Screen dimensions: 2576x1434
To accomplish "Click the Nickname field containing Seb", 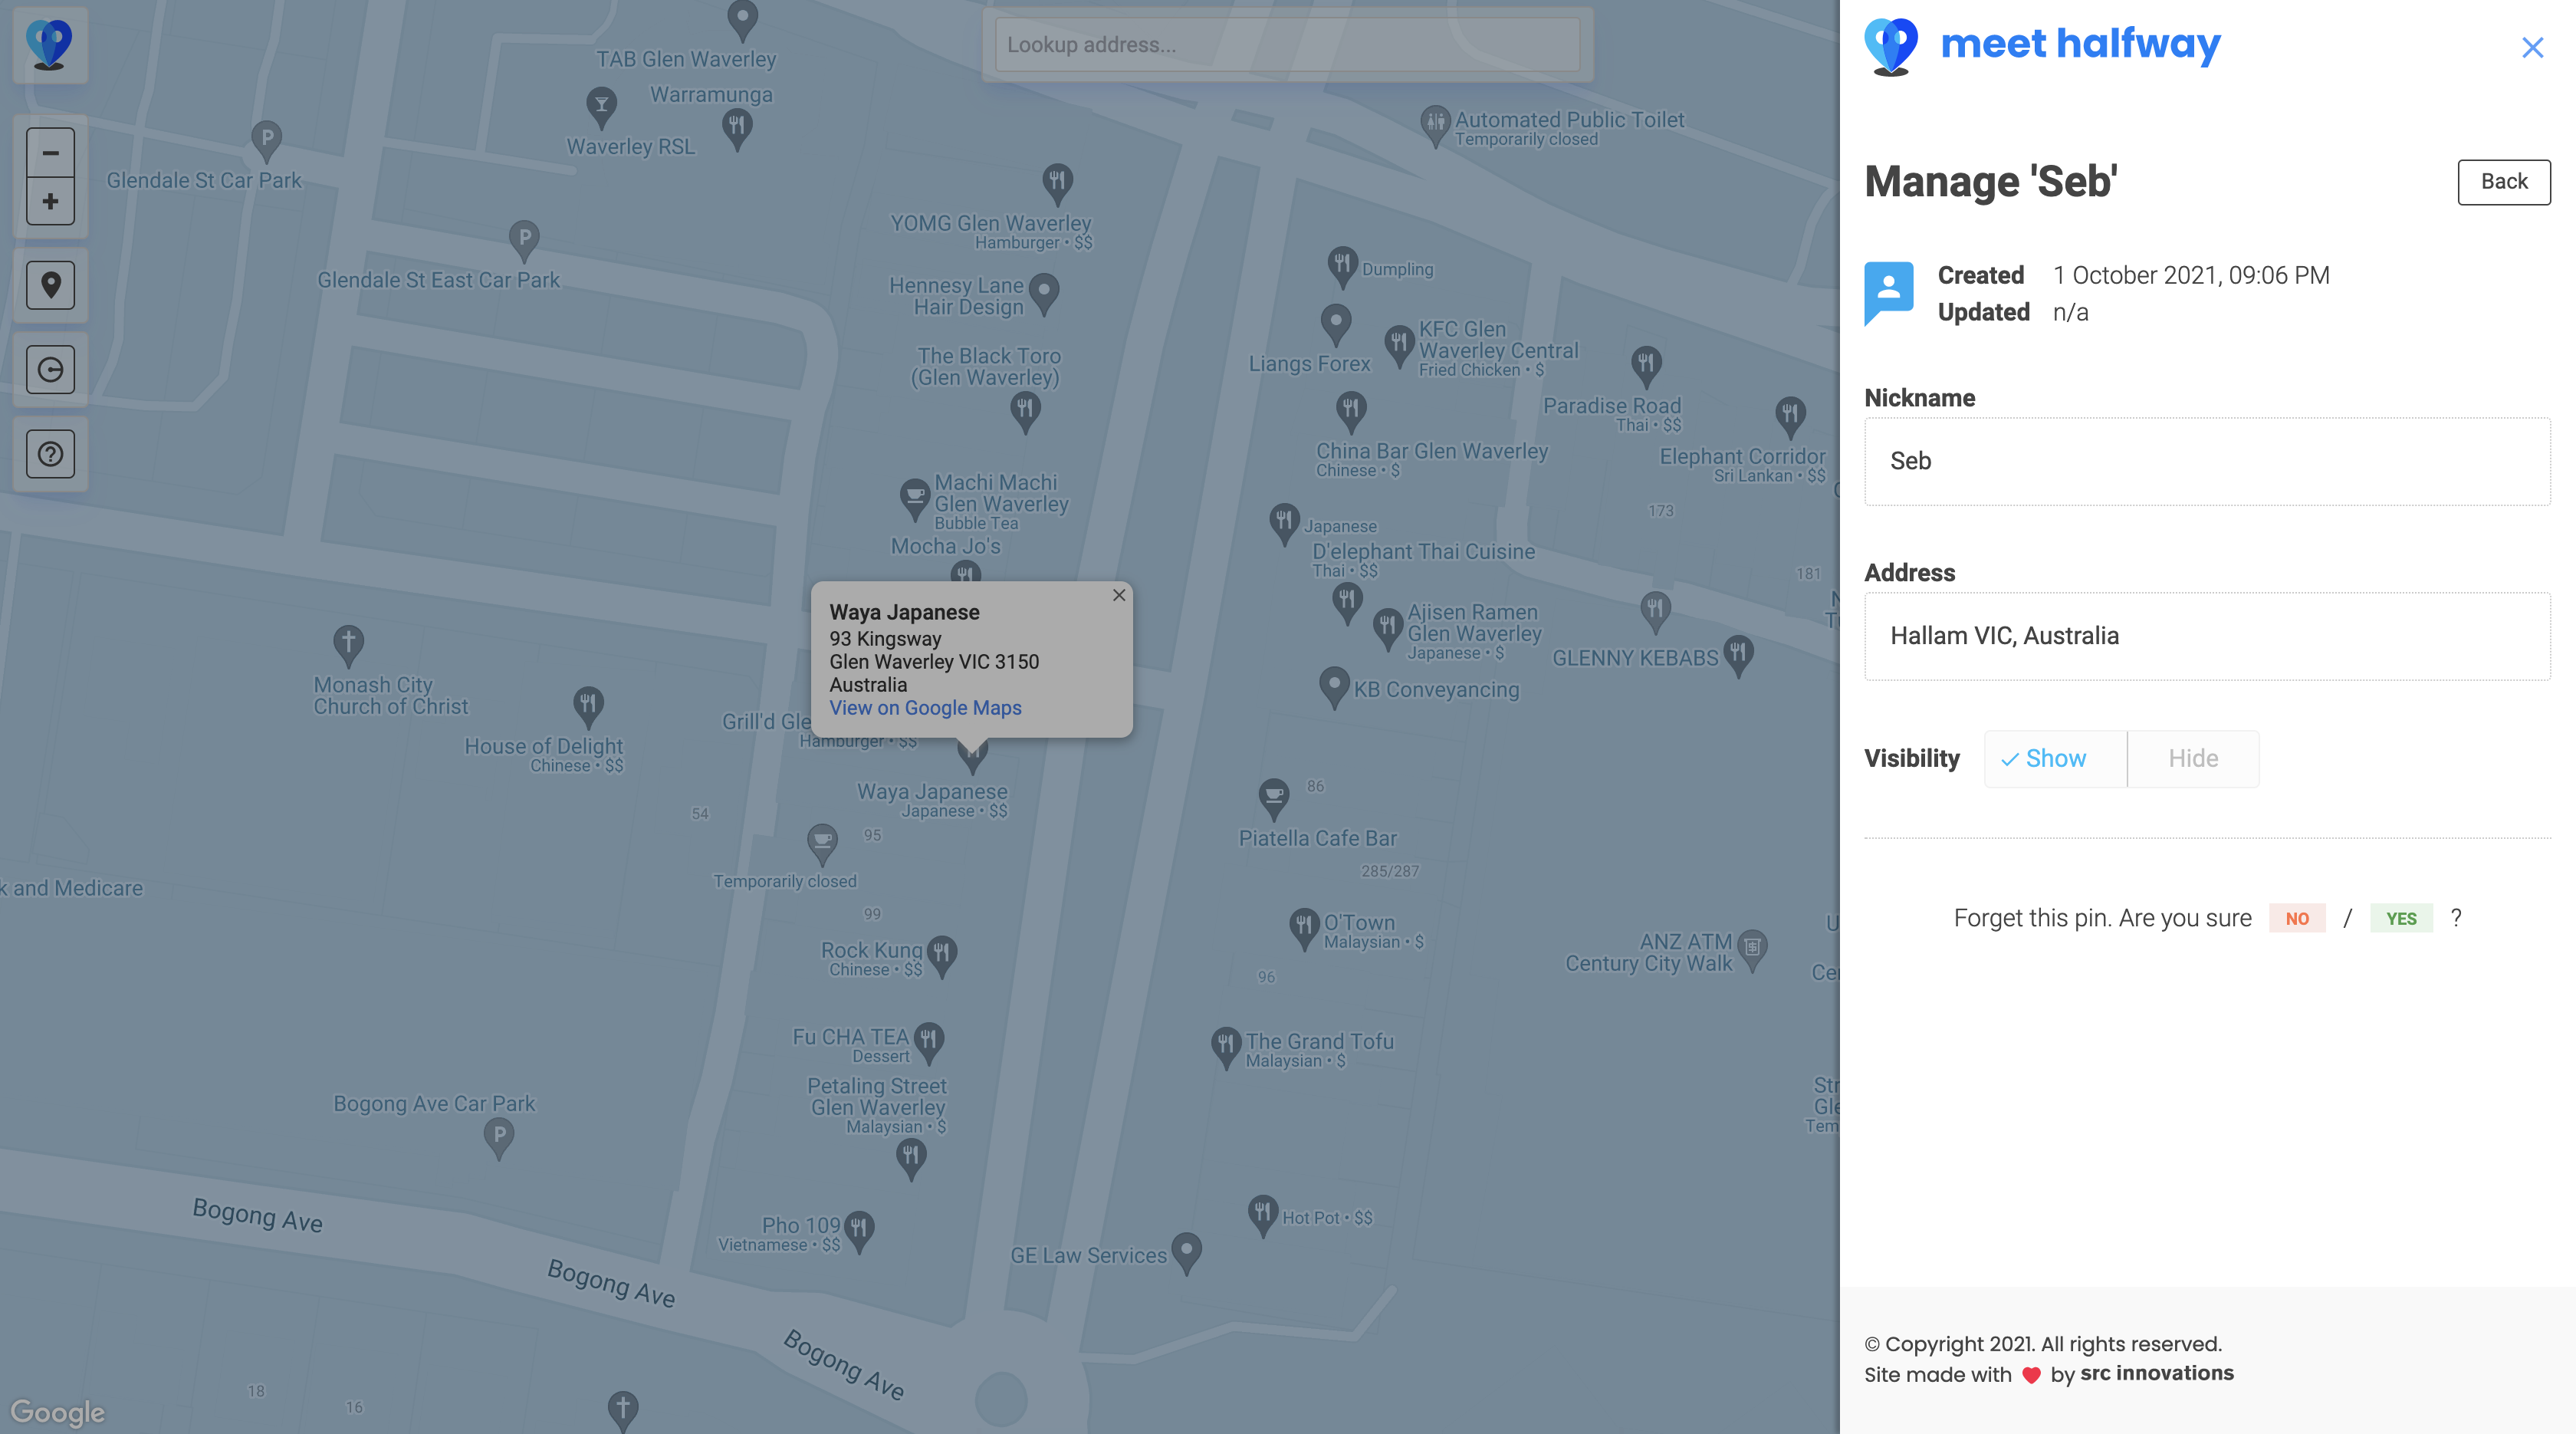I will coord(2206,461).
